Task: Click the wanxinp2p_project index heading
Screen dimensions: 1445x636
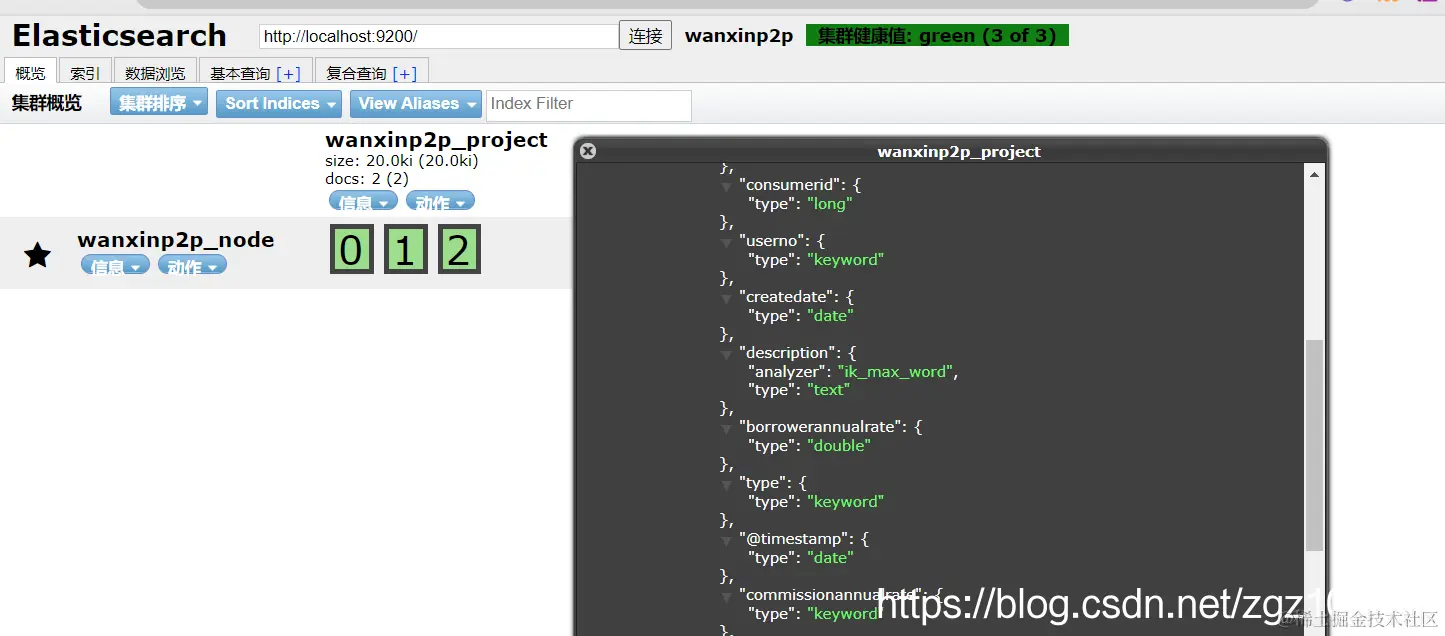Action: point(436,139)
